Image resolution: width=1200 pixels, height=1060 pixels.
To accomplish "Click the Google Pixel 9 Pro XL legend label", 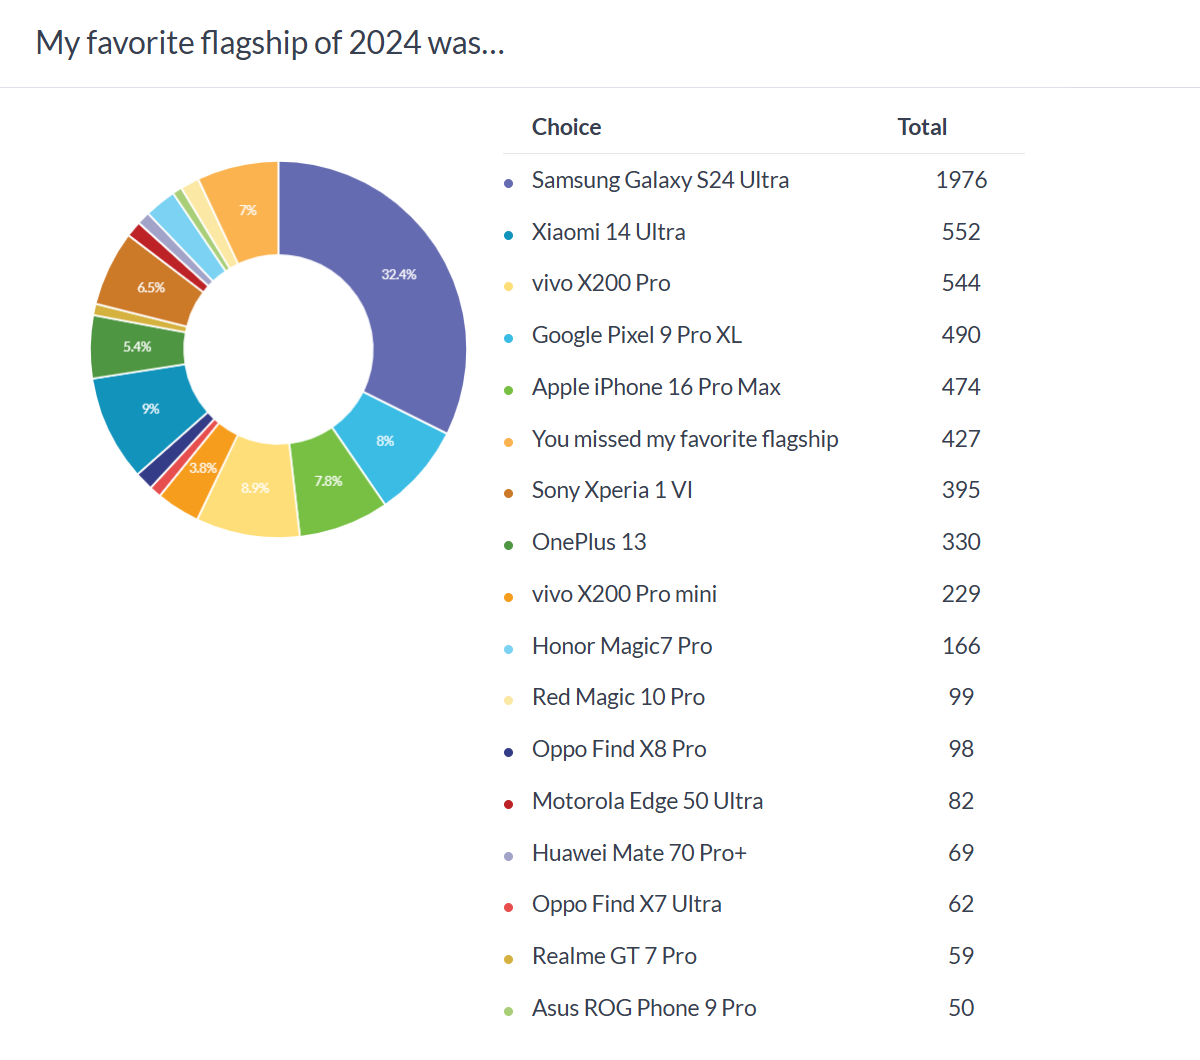I will (636, 335).
